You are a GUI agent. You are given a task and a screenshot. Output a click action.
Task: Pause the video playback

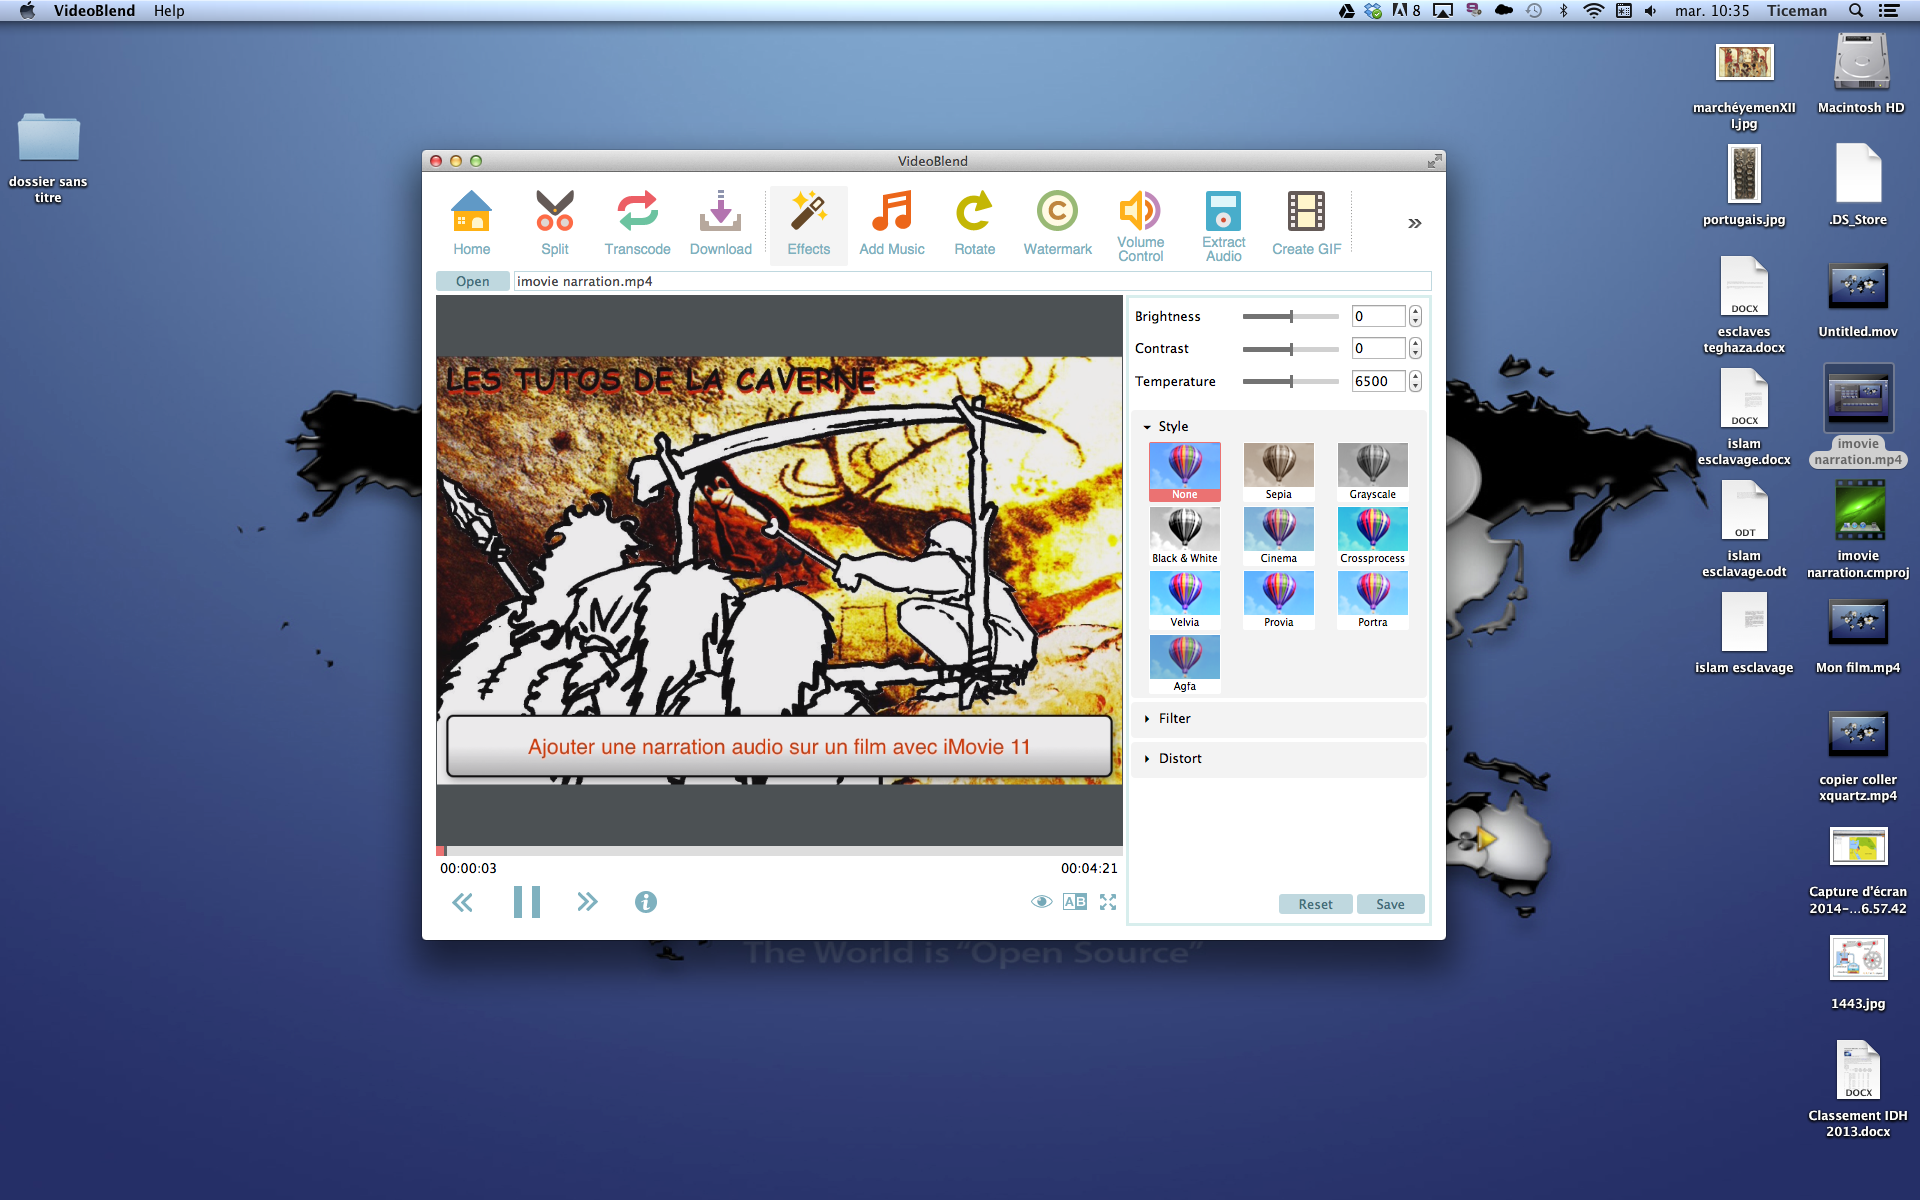526,902
